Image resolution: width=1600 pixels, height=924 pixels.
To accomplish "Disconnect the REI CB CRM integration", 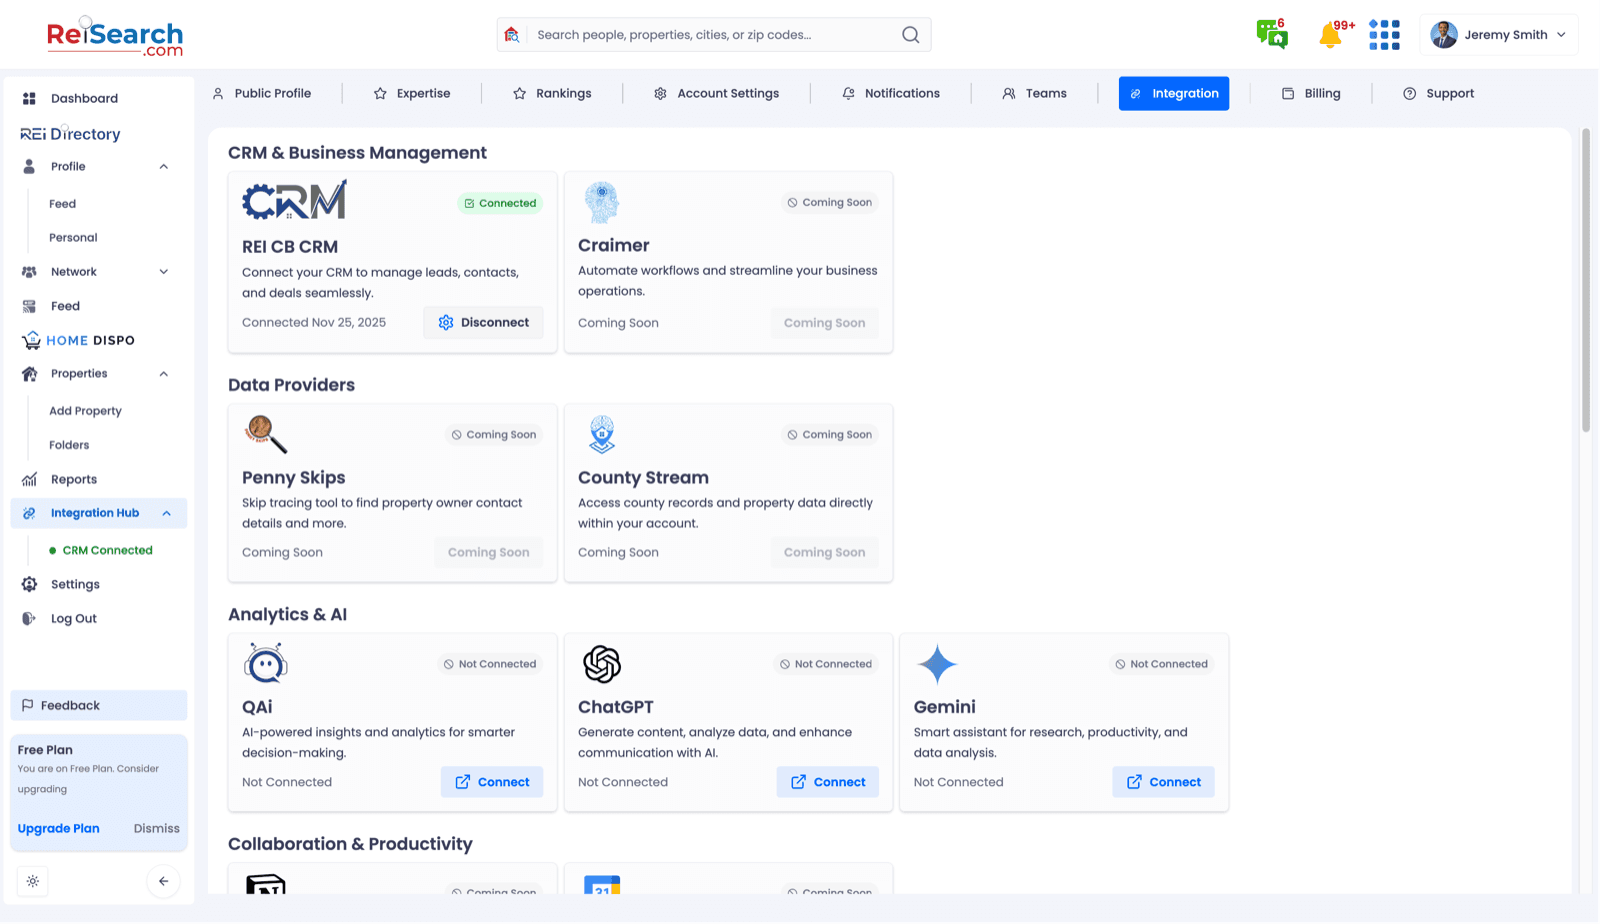I will (x=483, y=322).
